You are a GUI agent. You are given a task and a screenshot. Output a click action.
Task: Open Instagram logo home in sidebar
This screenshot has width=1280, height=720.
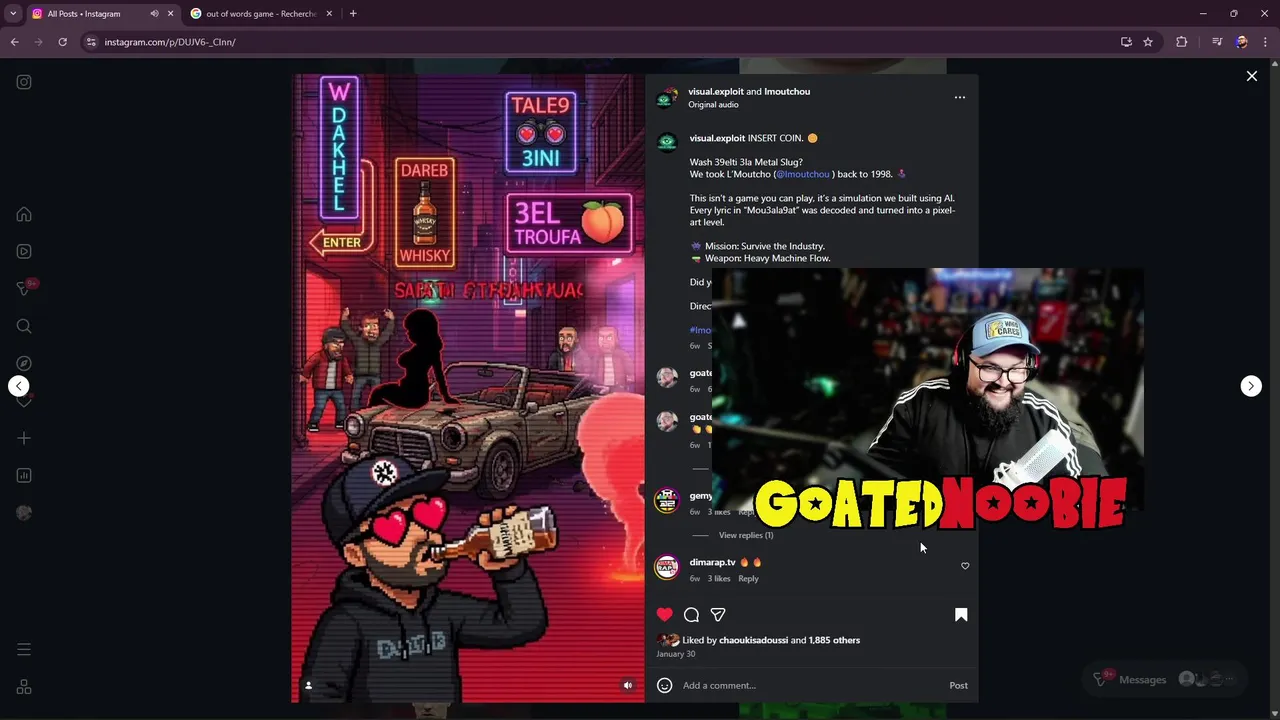coord(24,82)
